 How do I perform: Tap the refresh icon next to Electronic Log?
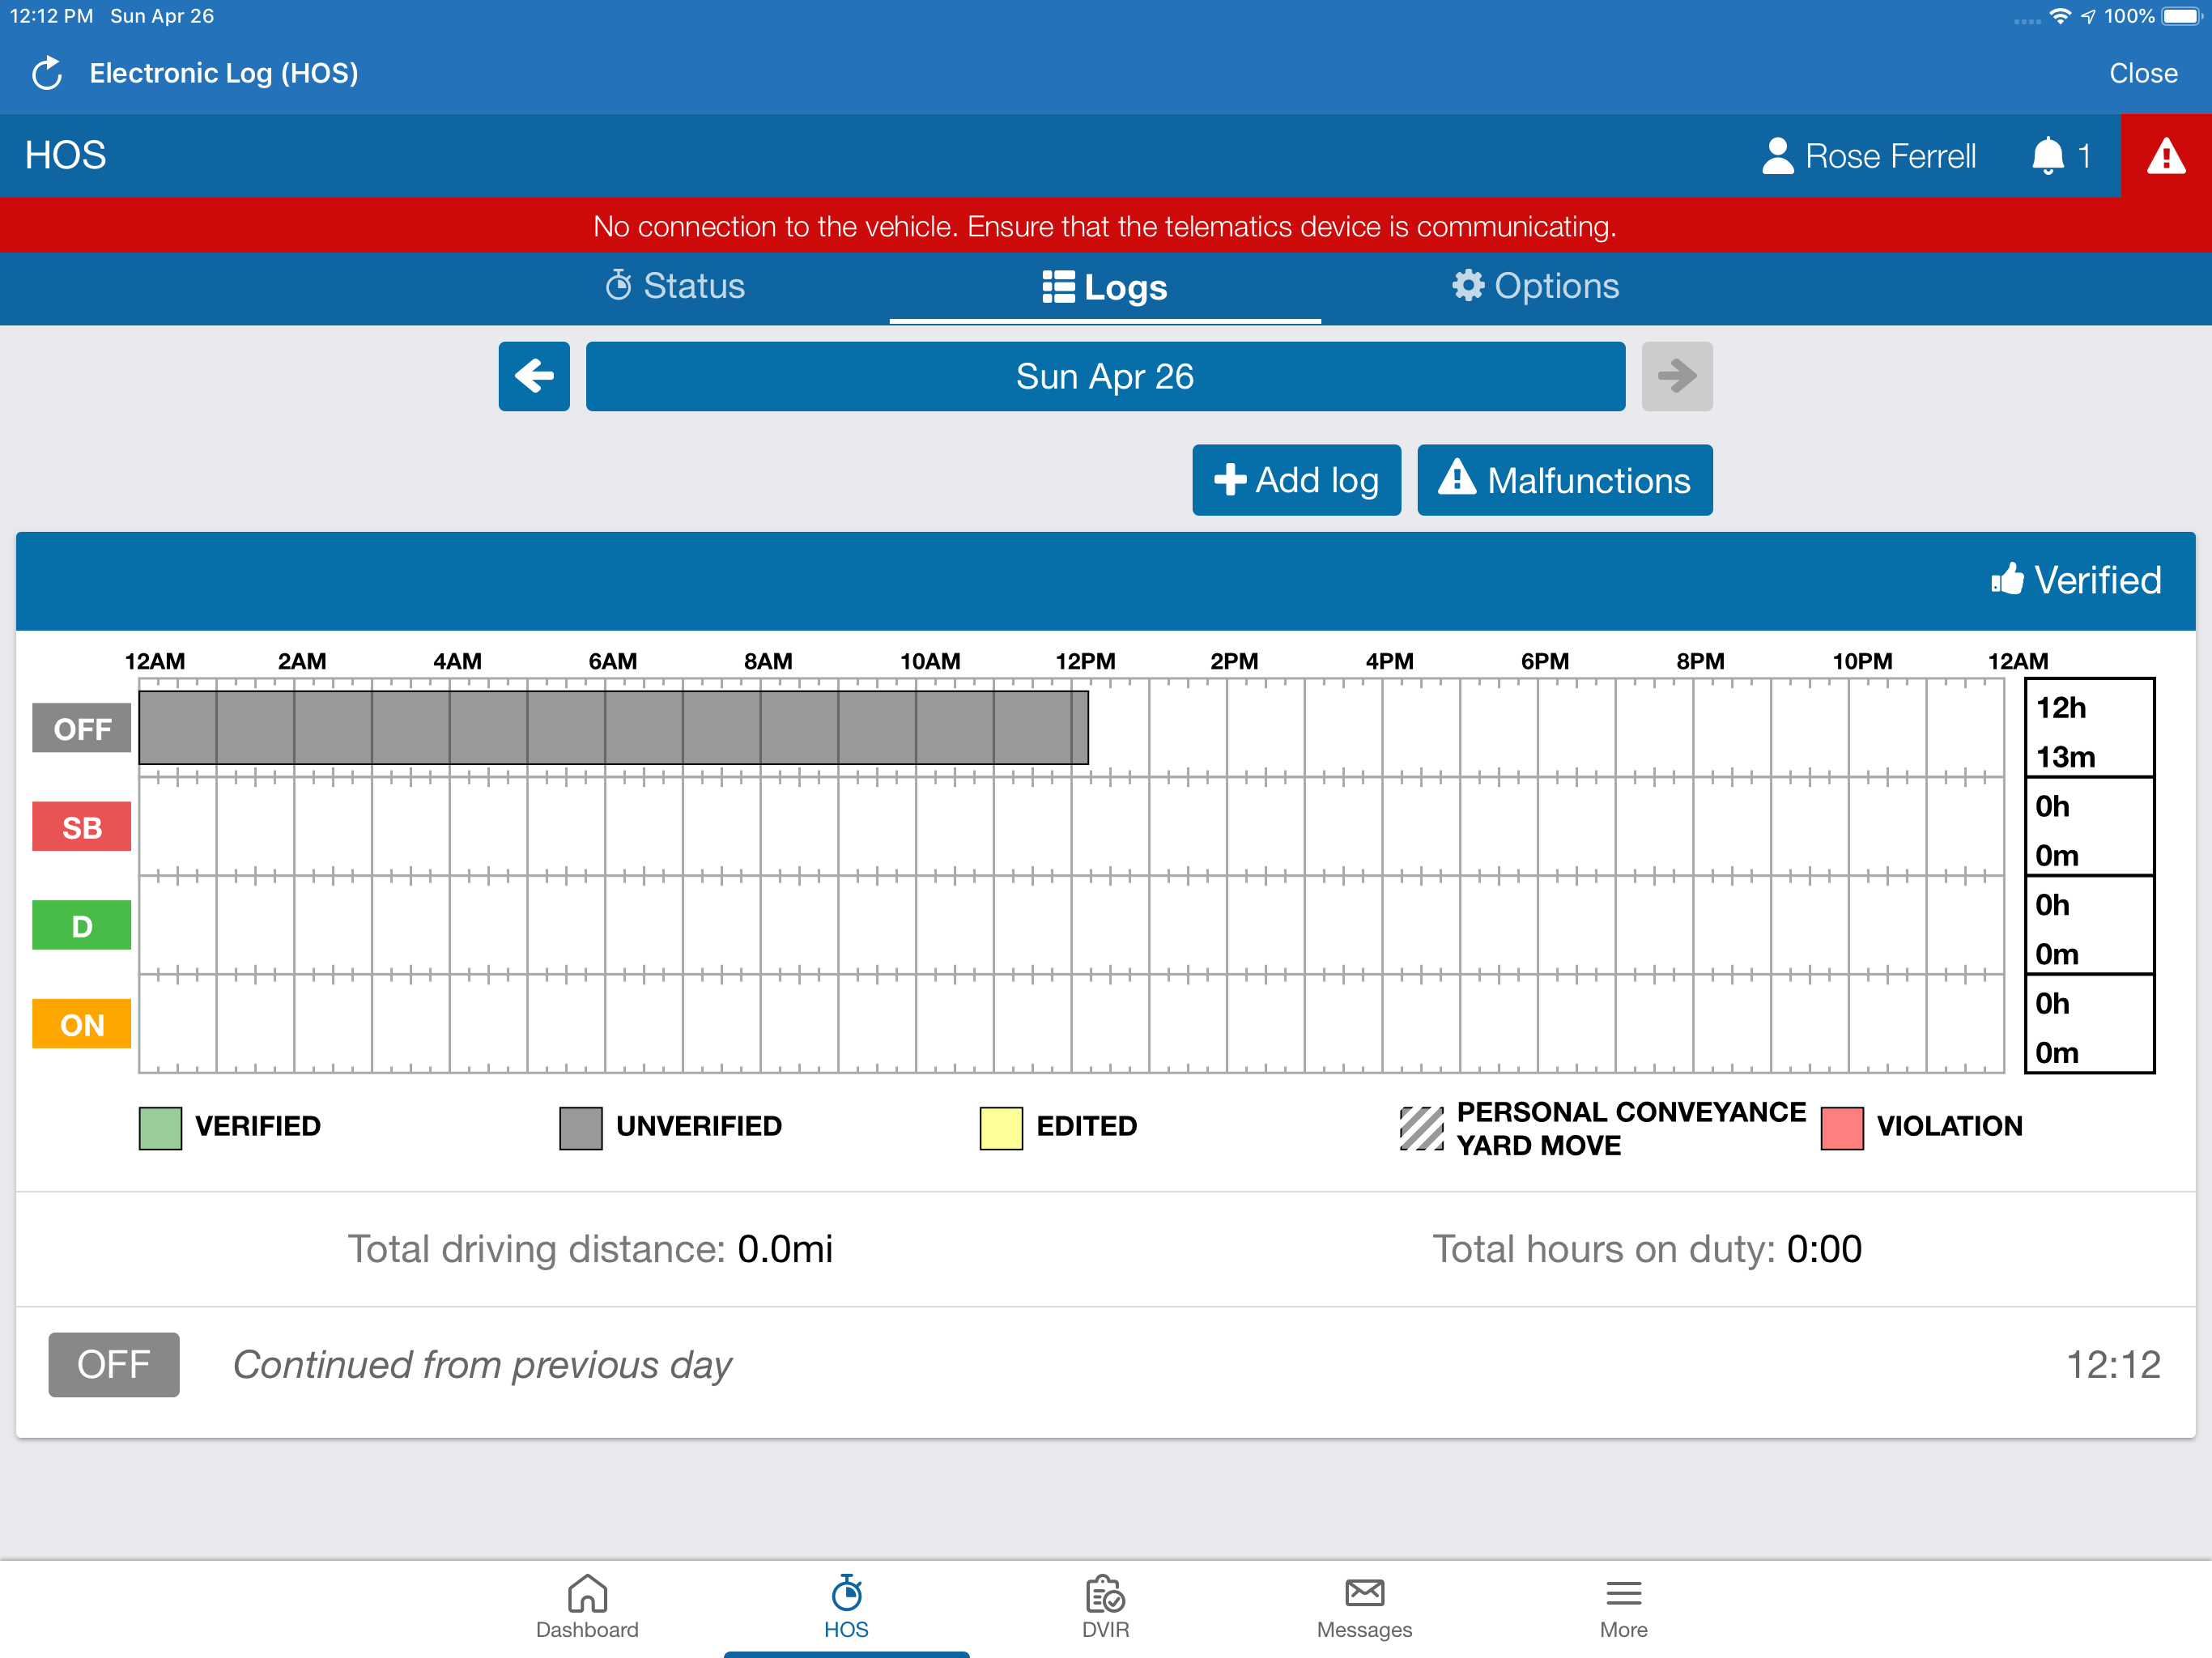[47, 74]
